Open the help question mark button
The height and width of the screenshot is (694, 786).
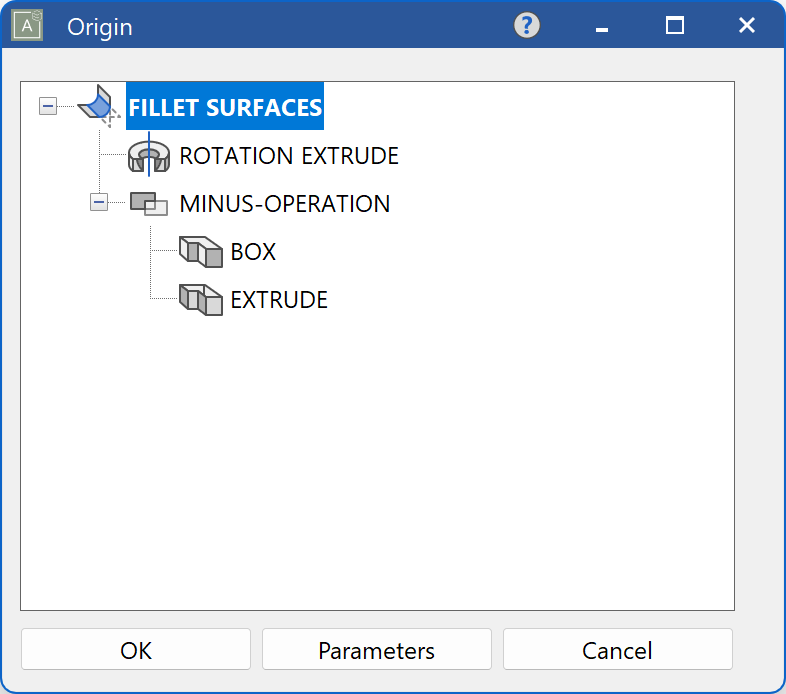tap(527, 26)
